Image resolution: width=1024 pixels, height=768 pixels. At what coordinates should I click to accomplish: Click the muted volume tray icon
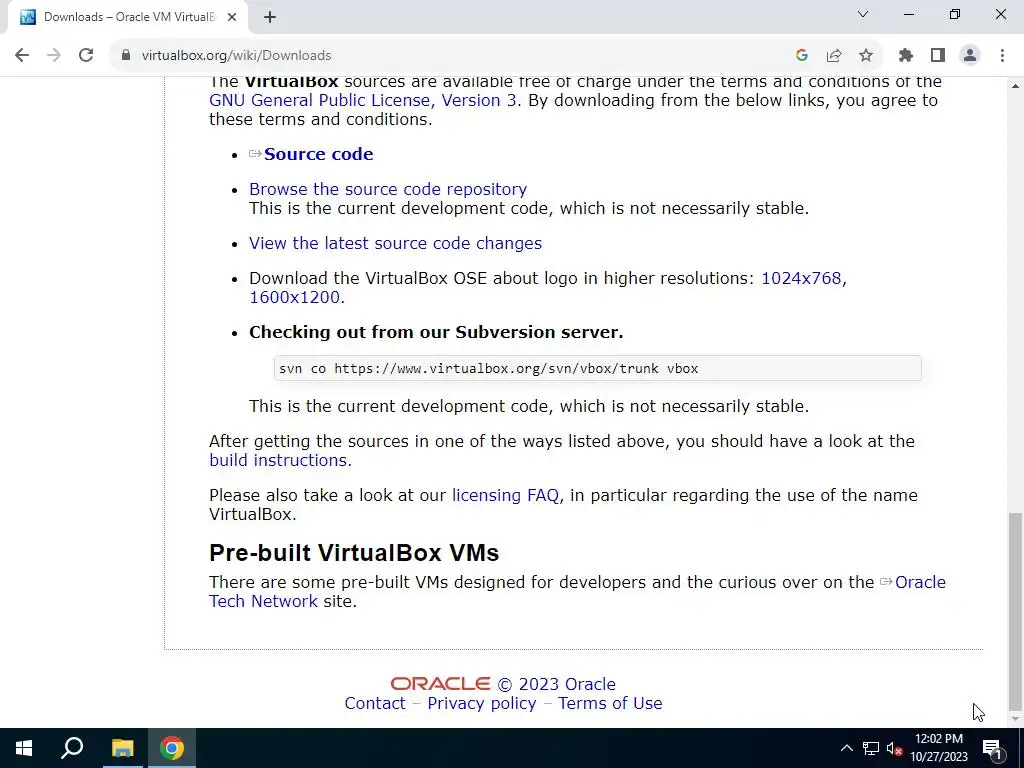click(x=894, y=749)
